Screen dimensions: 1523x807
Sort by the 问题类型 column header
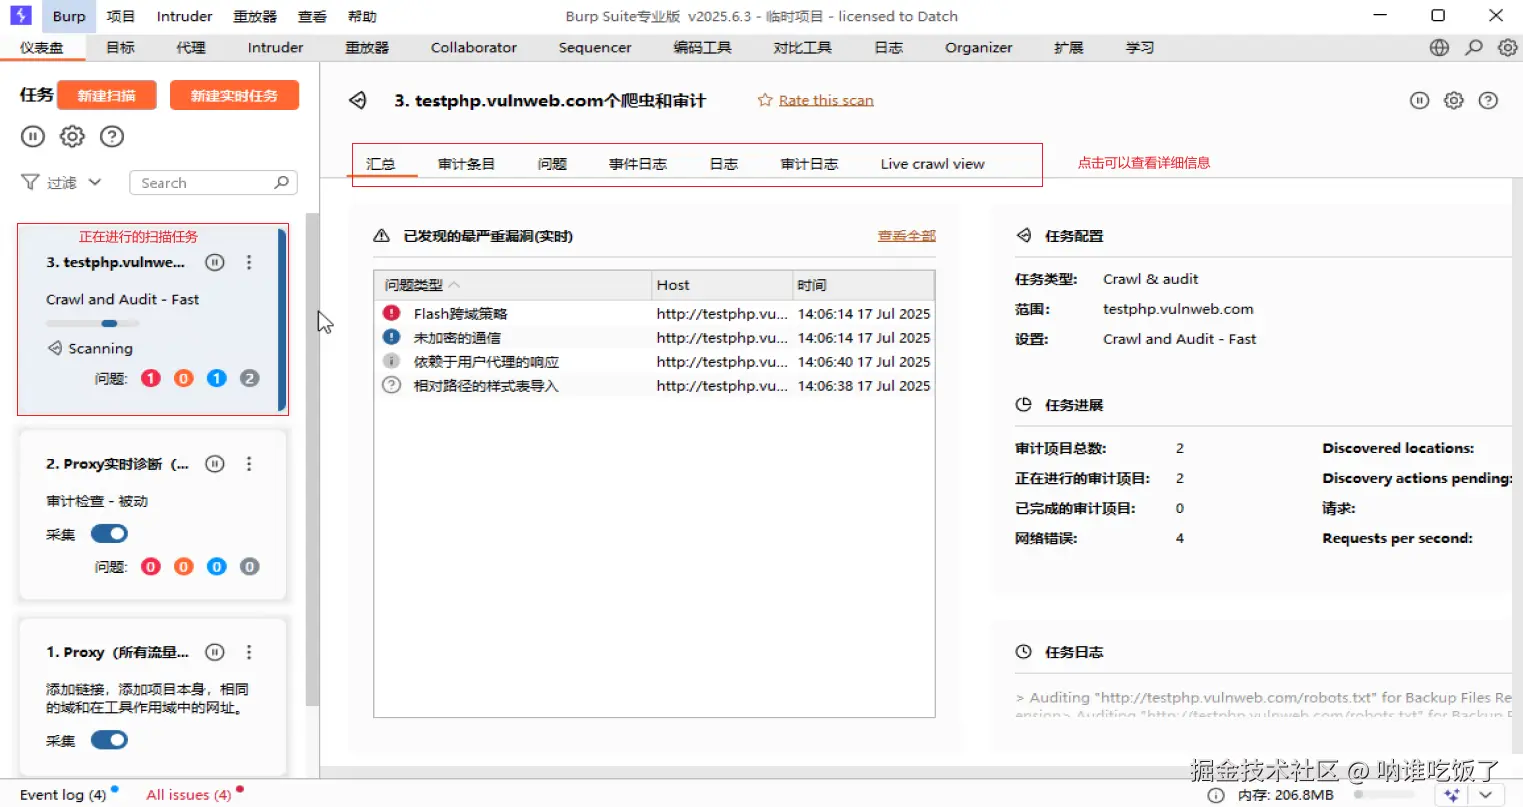pyautogui.click(x=512, y=285)
